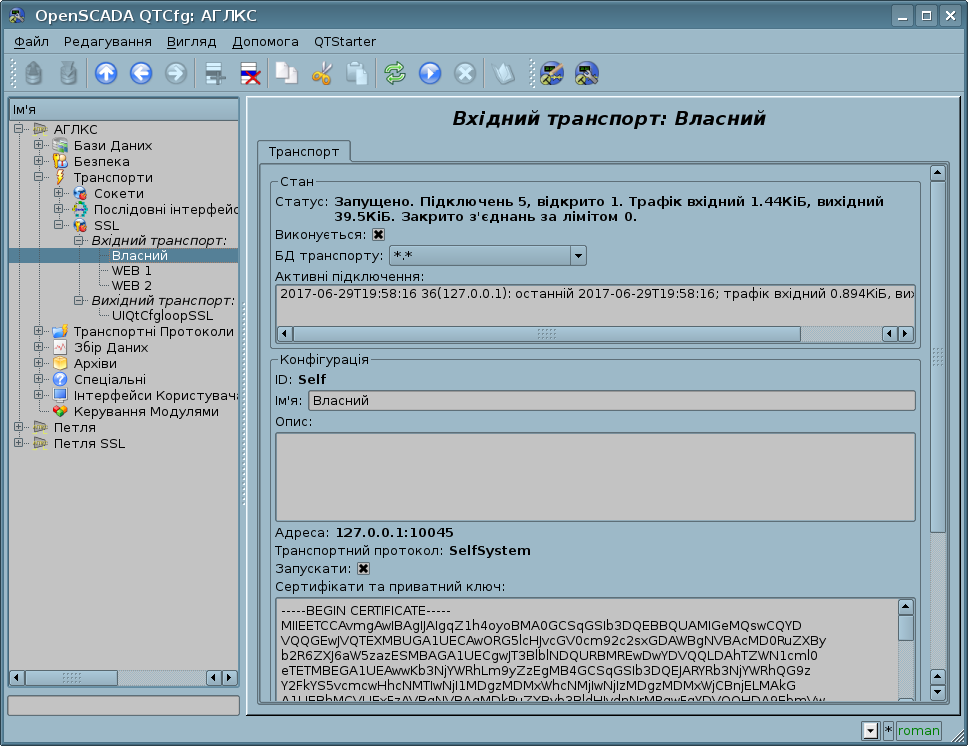This screenshot has width=968, height=746.
Task: Click the delete item icon with red cross
Action: coord(249,73)
